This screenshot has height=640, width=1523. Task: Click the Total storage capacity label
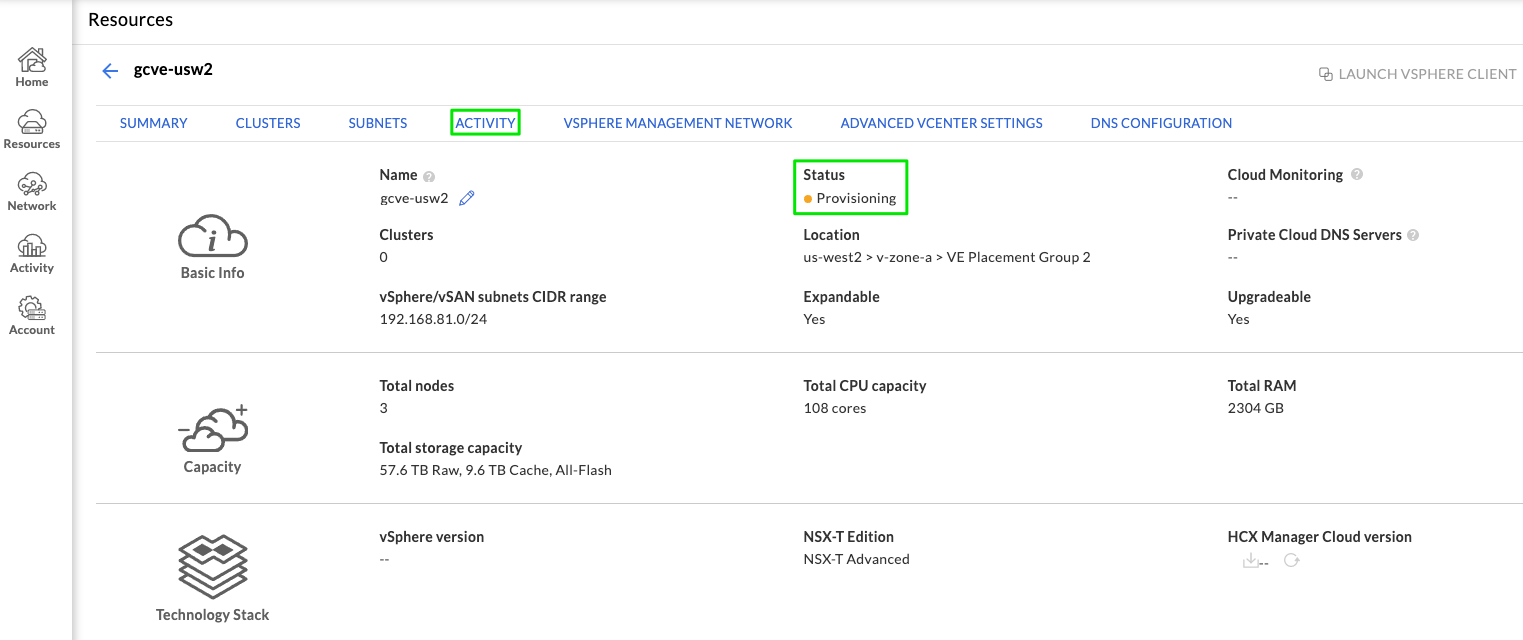click(451, 448)
